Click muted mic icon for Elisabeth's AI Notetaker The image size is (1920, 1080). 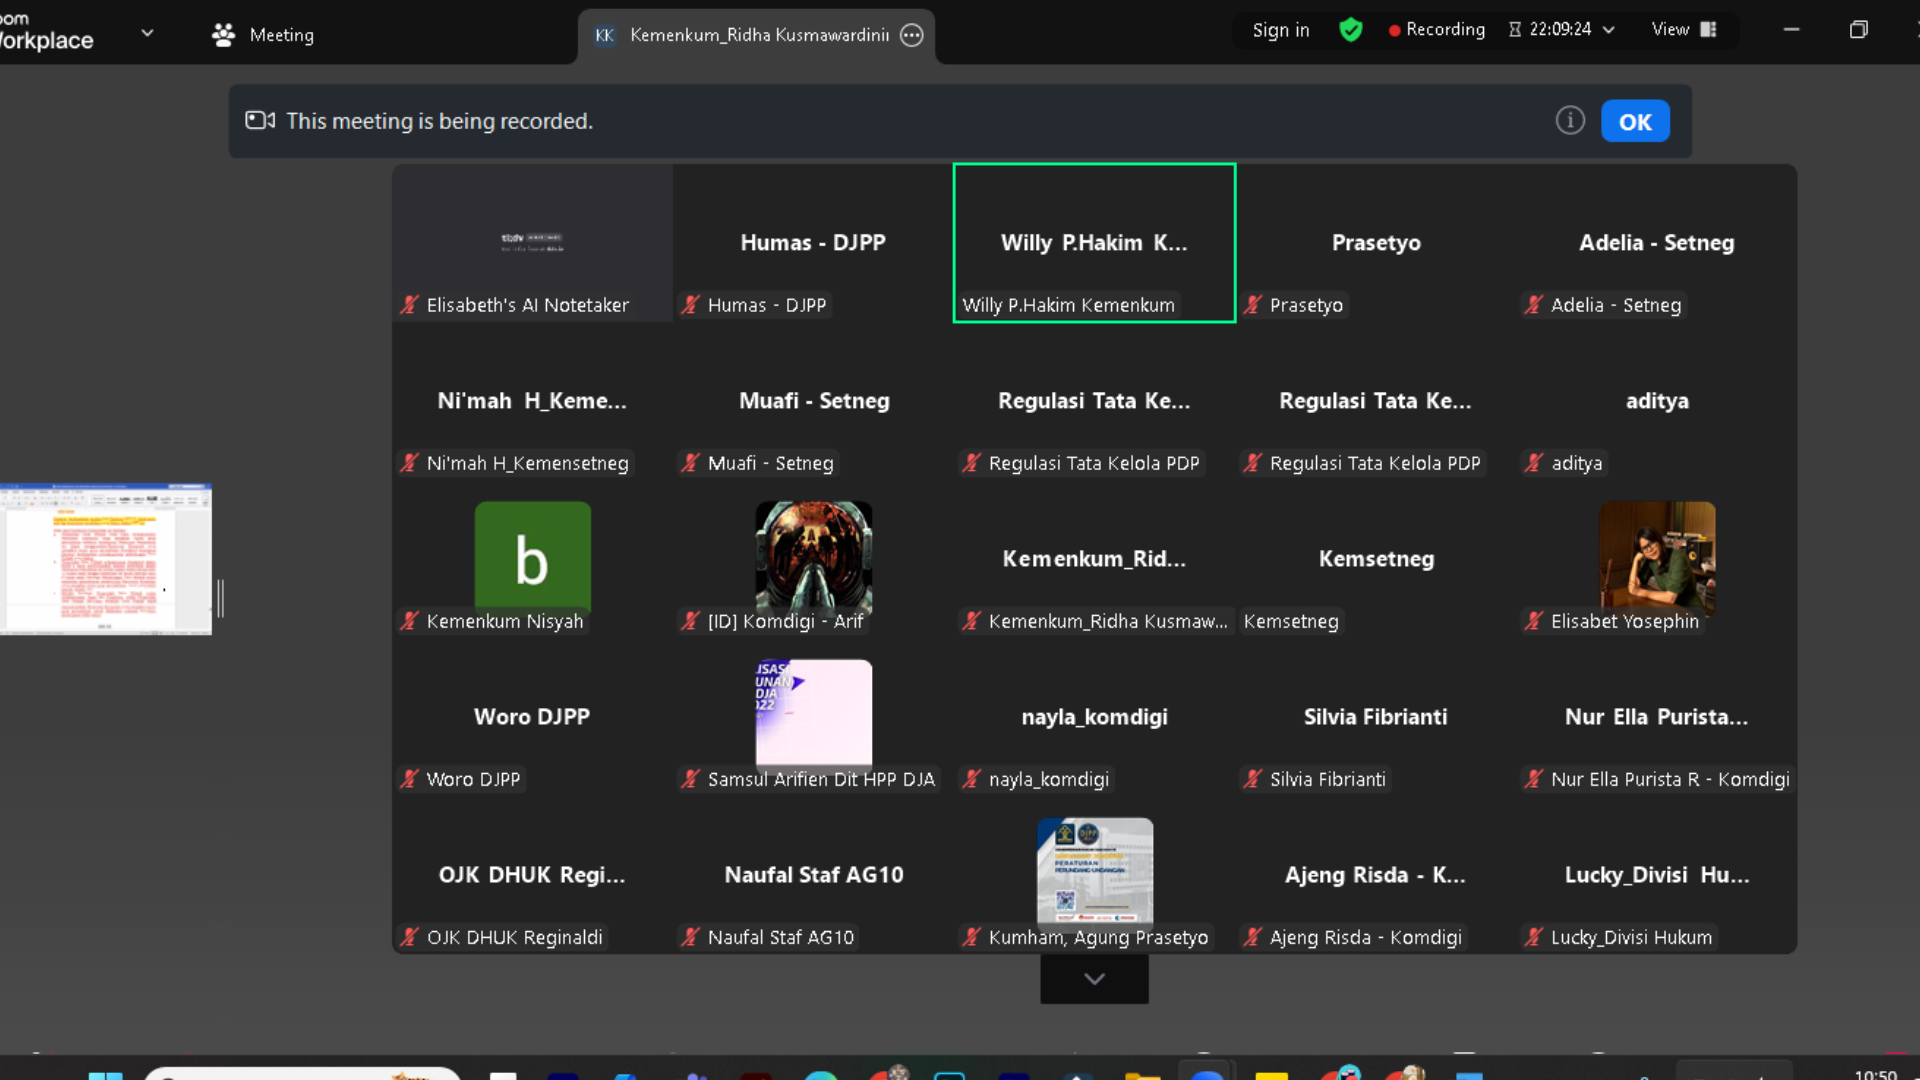click(409, 305)
